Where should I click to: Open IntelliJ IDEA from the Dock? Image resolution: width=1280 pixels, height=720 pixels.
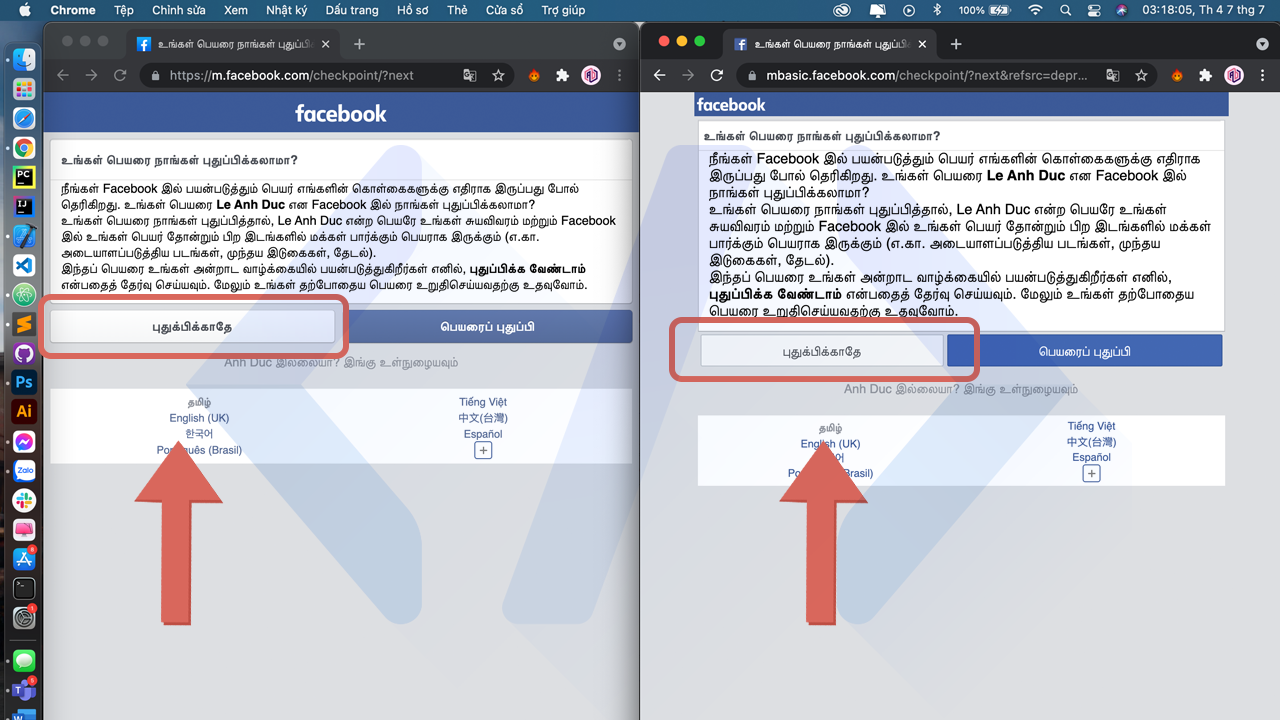click(x=24, y=207)
